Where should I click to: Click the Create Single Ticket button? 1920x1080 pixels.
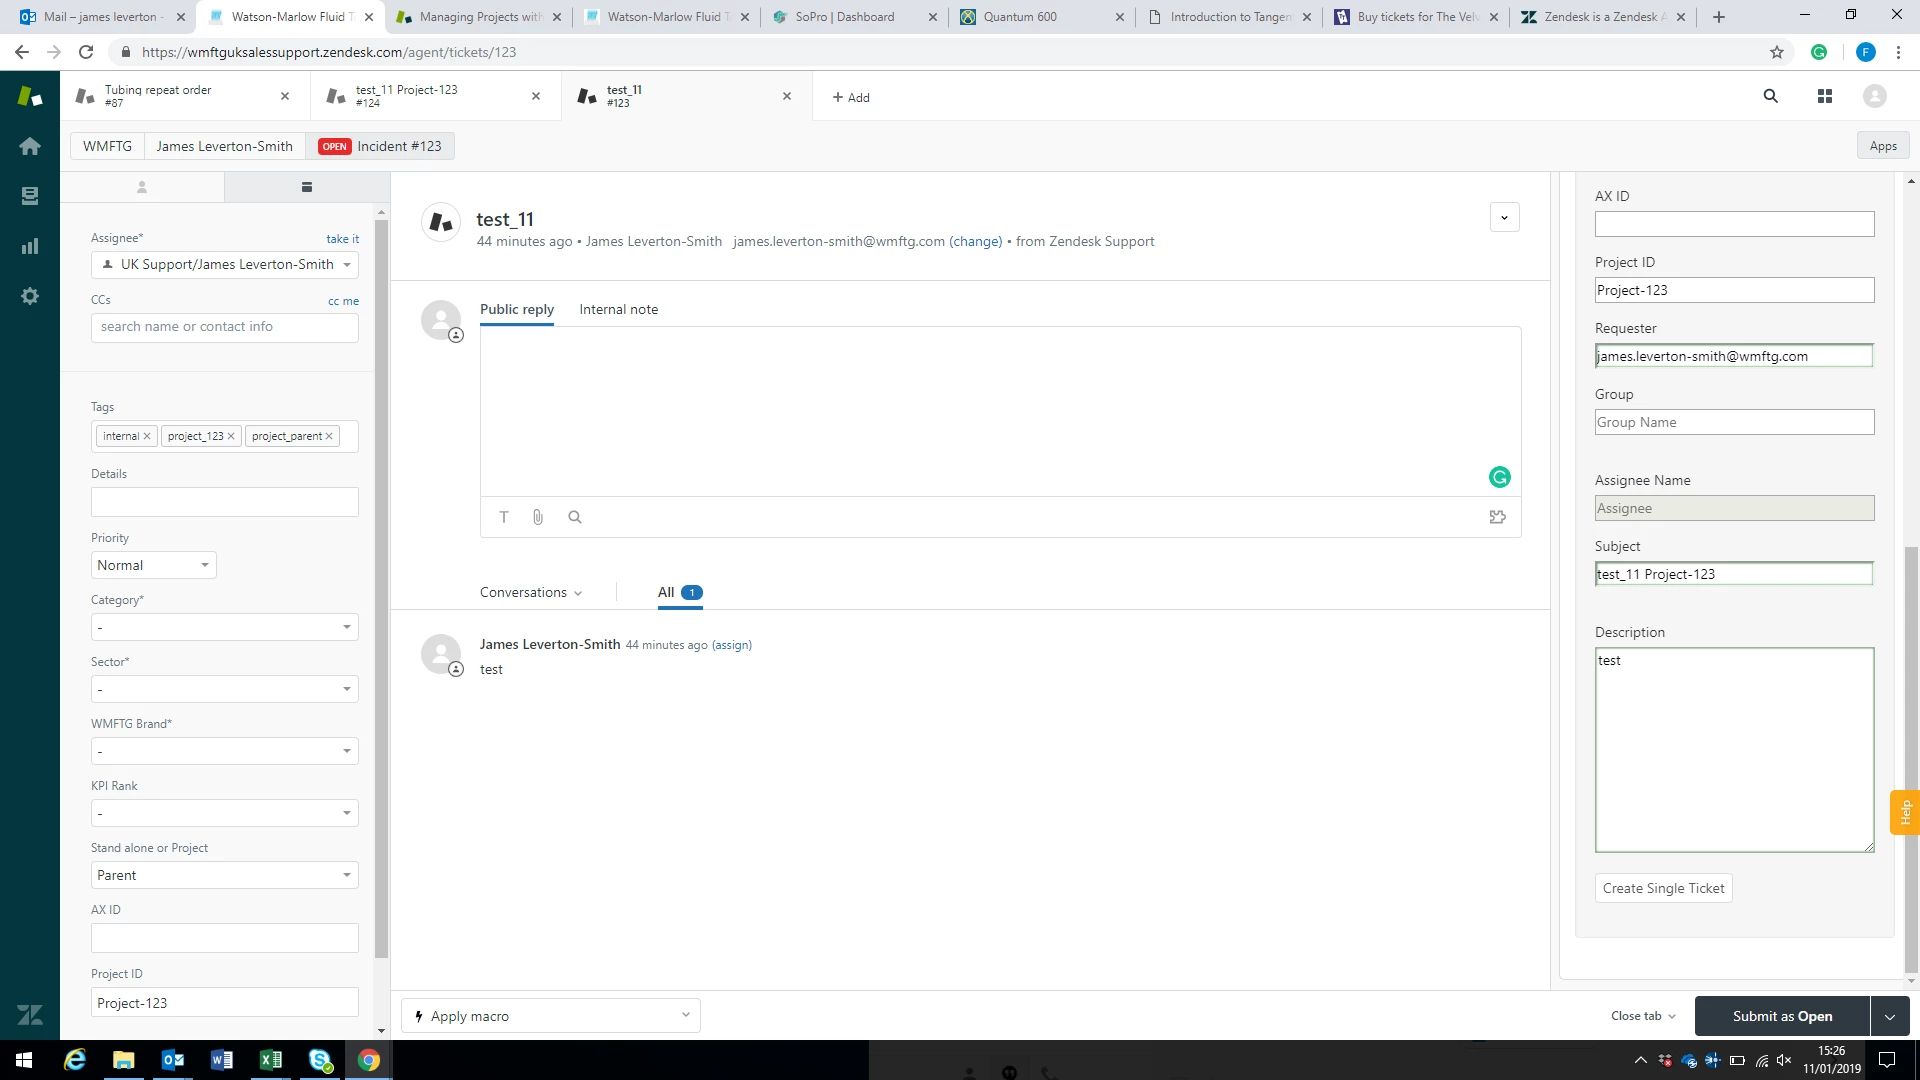pos(1663,888)
